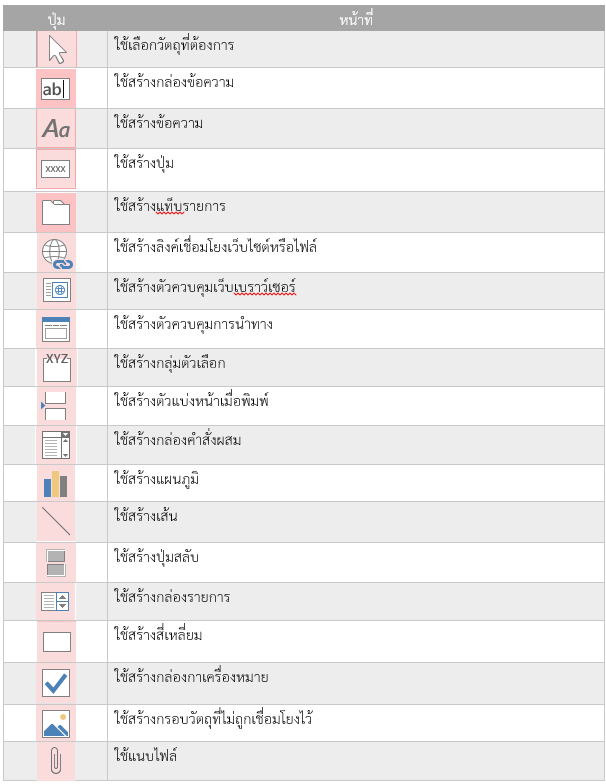
Task: Choose the Label (Aa) control icon
Action: (56, 128)
